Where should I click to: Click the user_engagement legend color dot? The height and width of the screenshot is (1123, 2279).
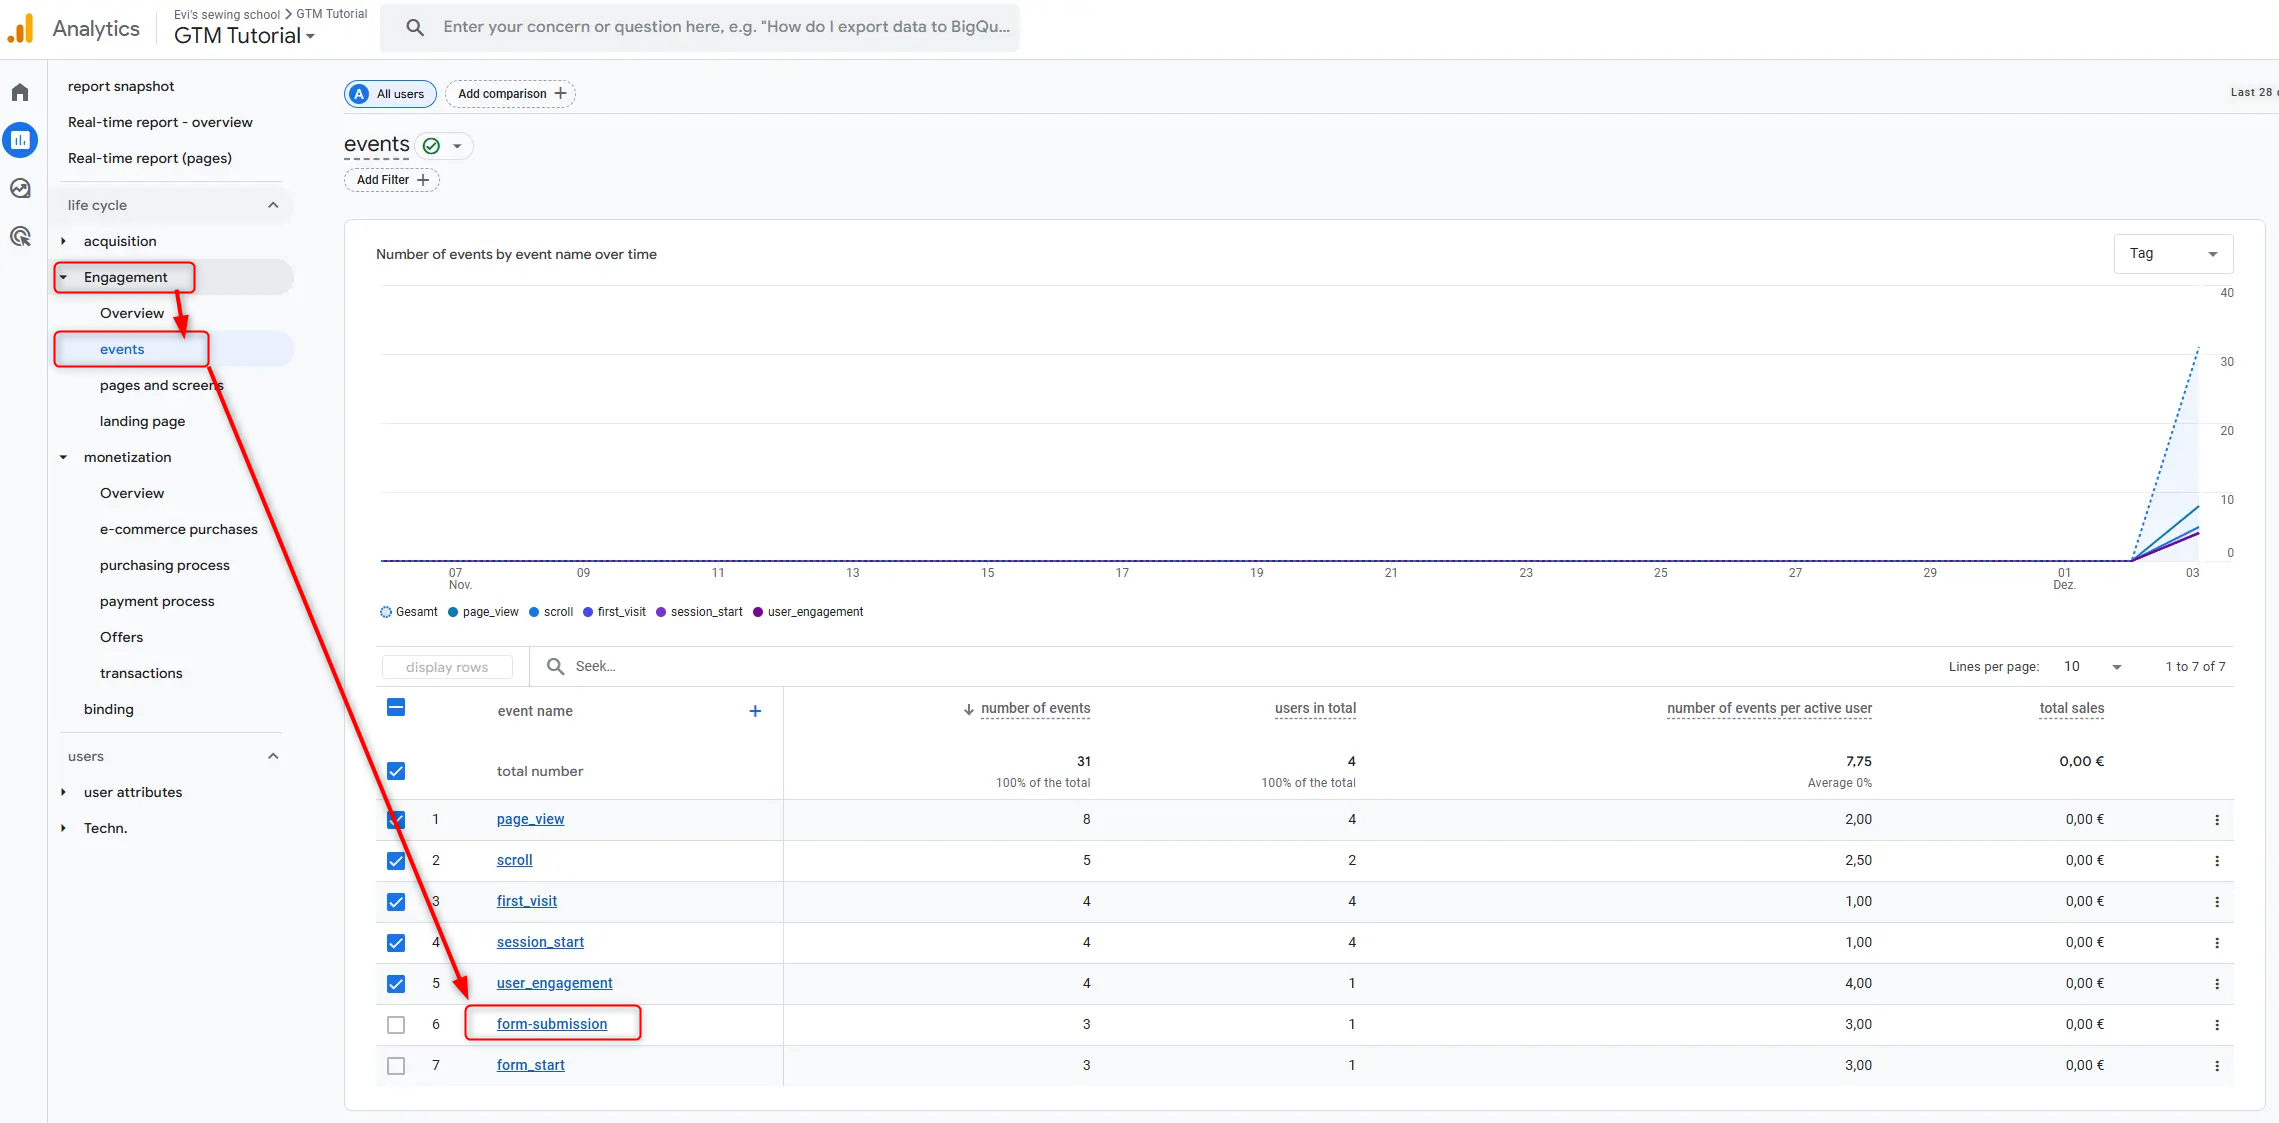click(x=758, y=612)
